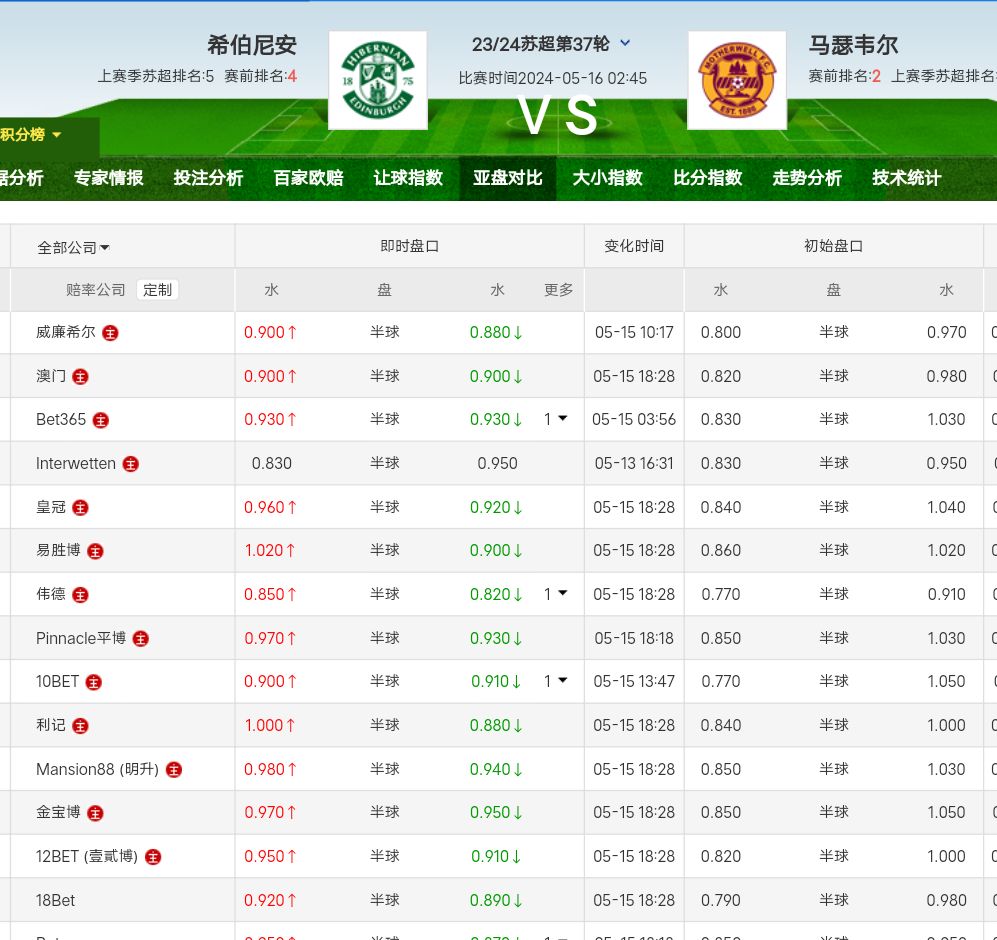The image size is (997, 940).
Task: Open the 技术统计 tab
Action: click(x=906, y=178)
